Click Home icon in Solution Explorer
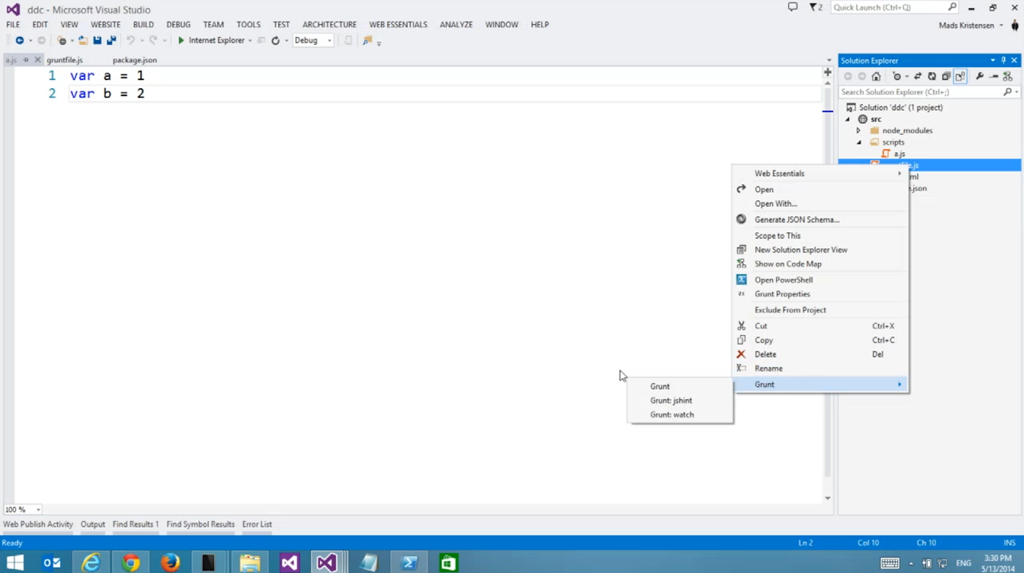Screen dimensions: 1024x573 click(x=876, y=76)
